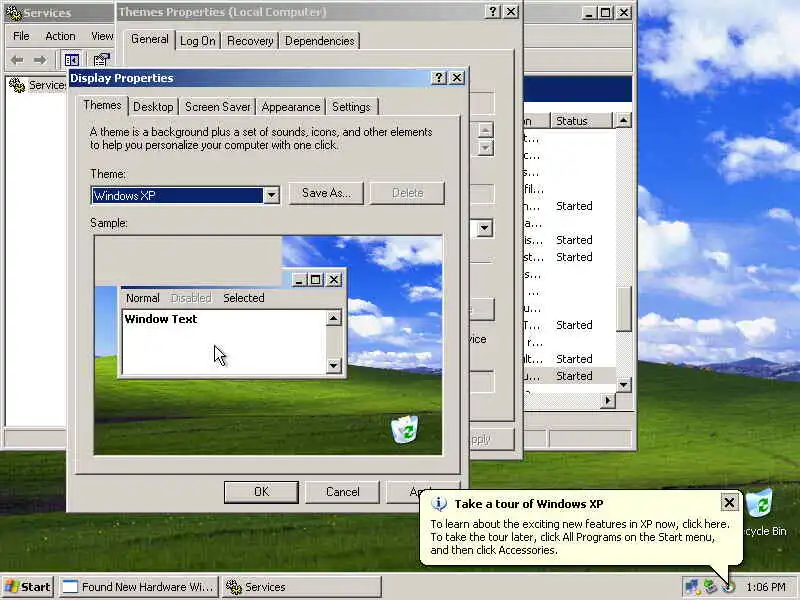Viewport: 800px width, 600px height.
Task: Click the 'Take a tour of Windows XP' balloon text
Action: 529,504
